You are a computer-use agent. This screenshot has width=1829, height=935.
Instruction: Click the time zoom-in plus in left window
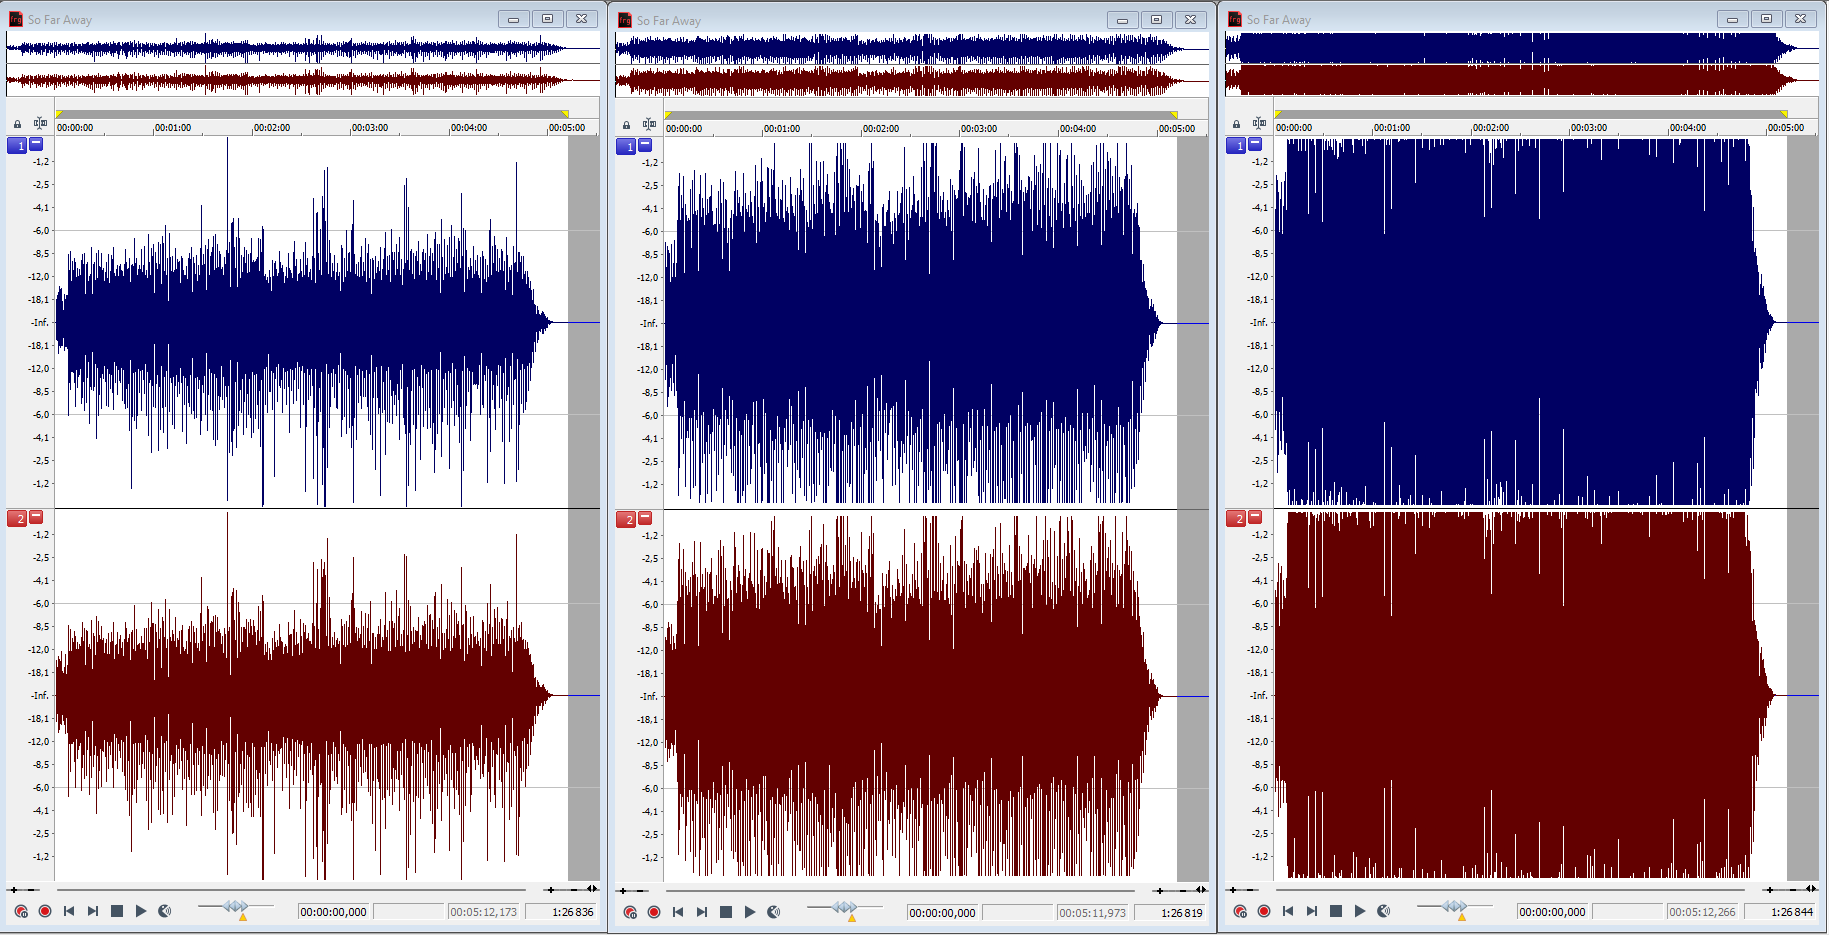[x=550, y=889]
